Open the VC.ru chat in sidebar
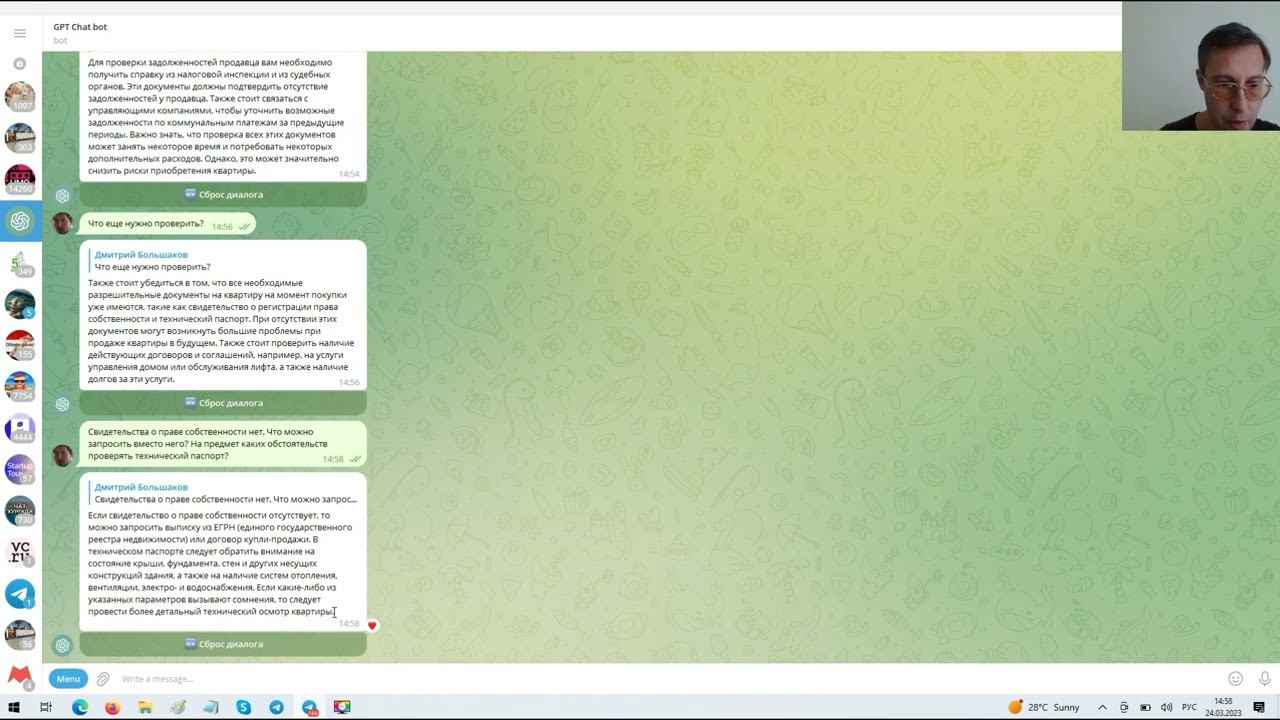Screen dimensions: 1280x720 pyautogui.click(x=19, y=552)
